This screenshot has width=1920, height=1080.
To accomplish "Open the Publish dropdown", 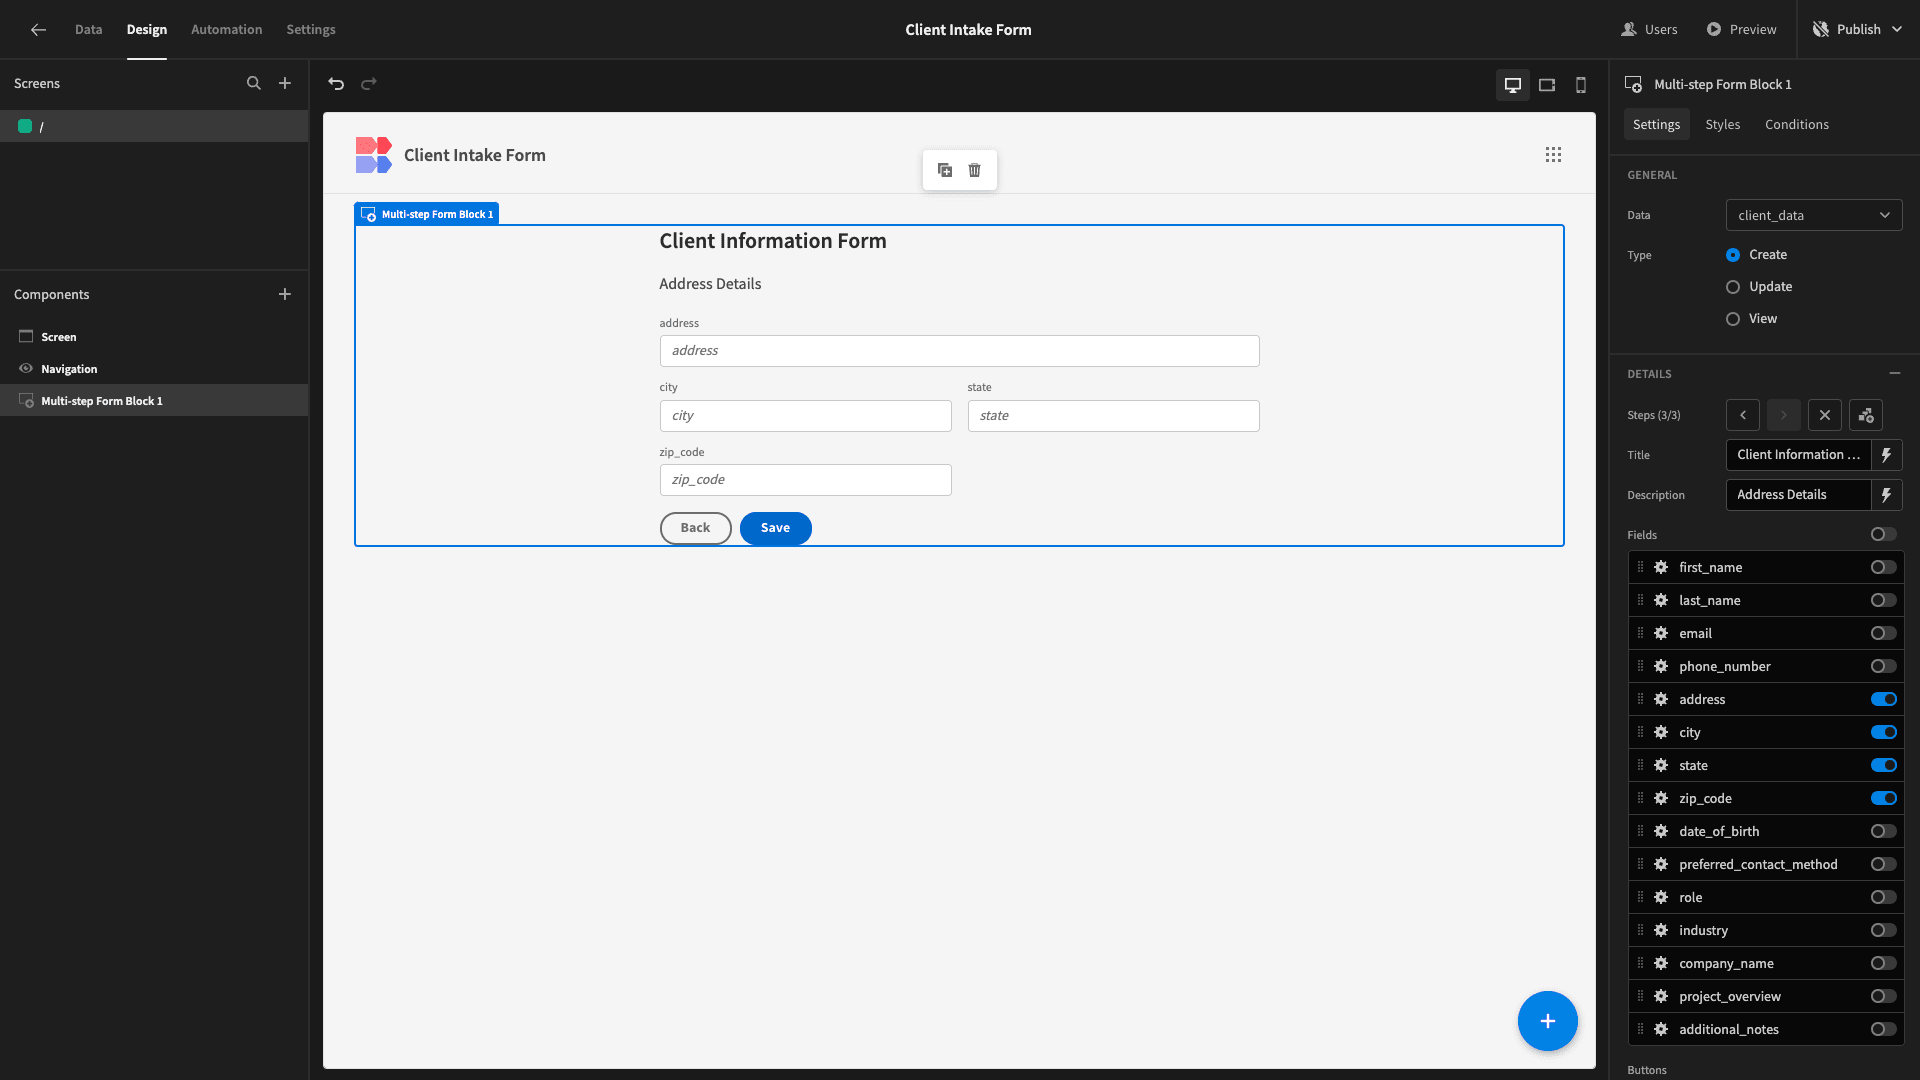I will (1858, 30).
